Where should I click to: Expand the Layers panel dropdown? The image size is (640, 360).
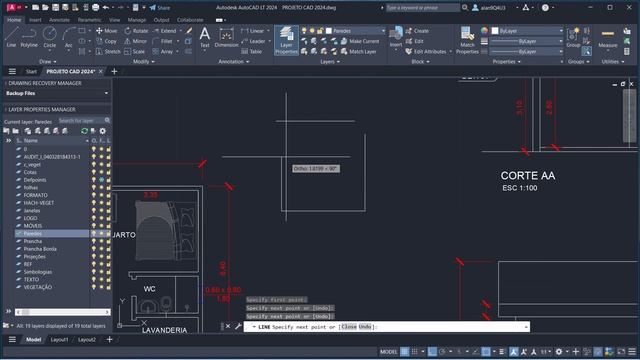(x=329, y=62)
